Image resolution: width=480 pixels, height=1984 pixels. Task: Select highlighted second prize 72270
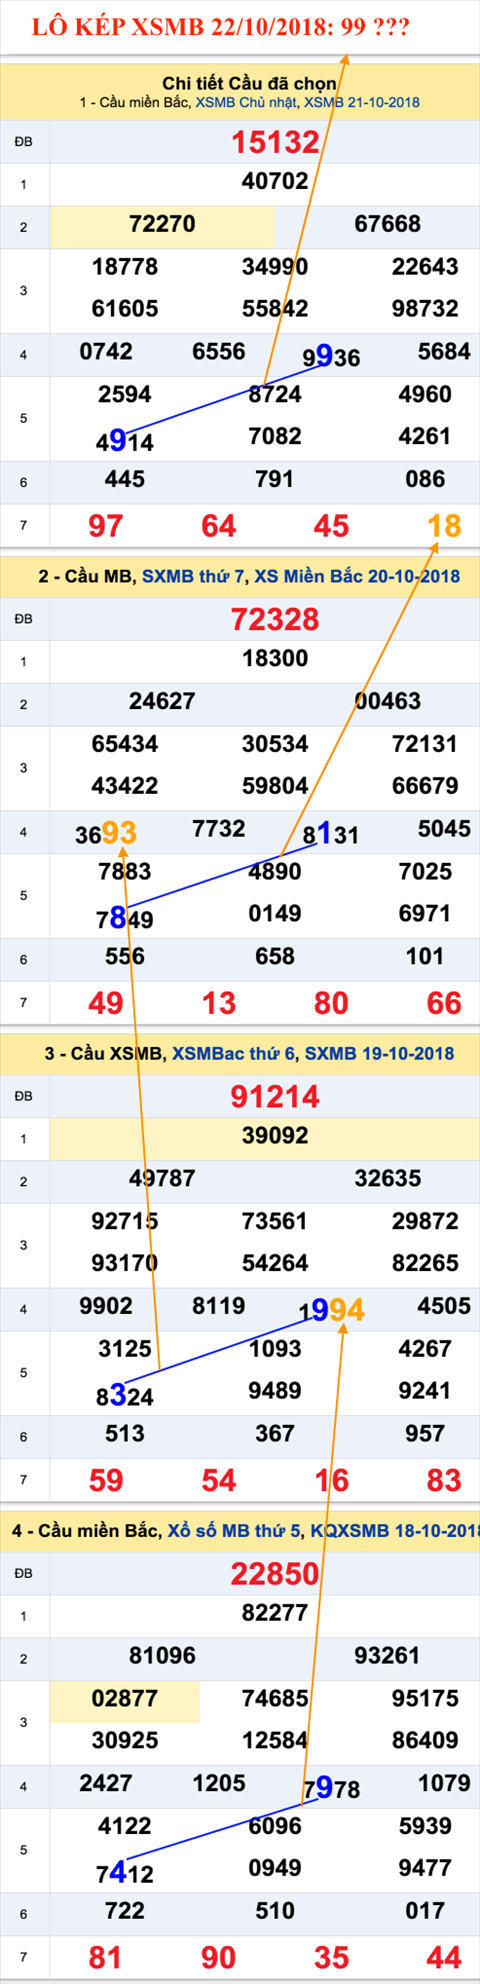[162, 224]
